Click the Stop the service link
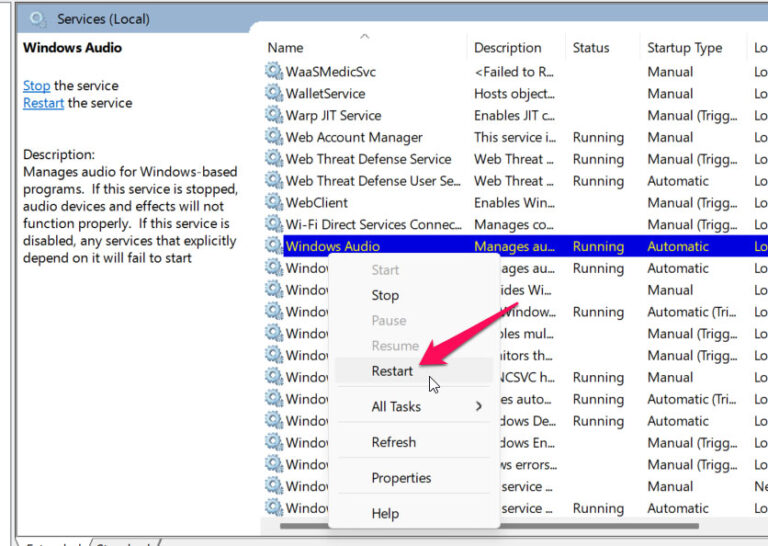The image size is (768, 546). click(x=37, y=86)
